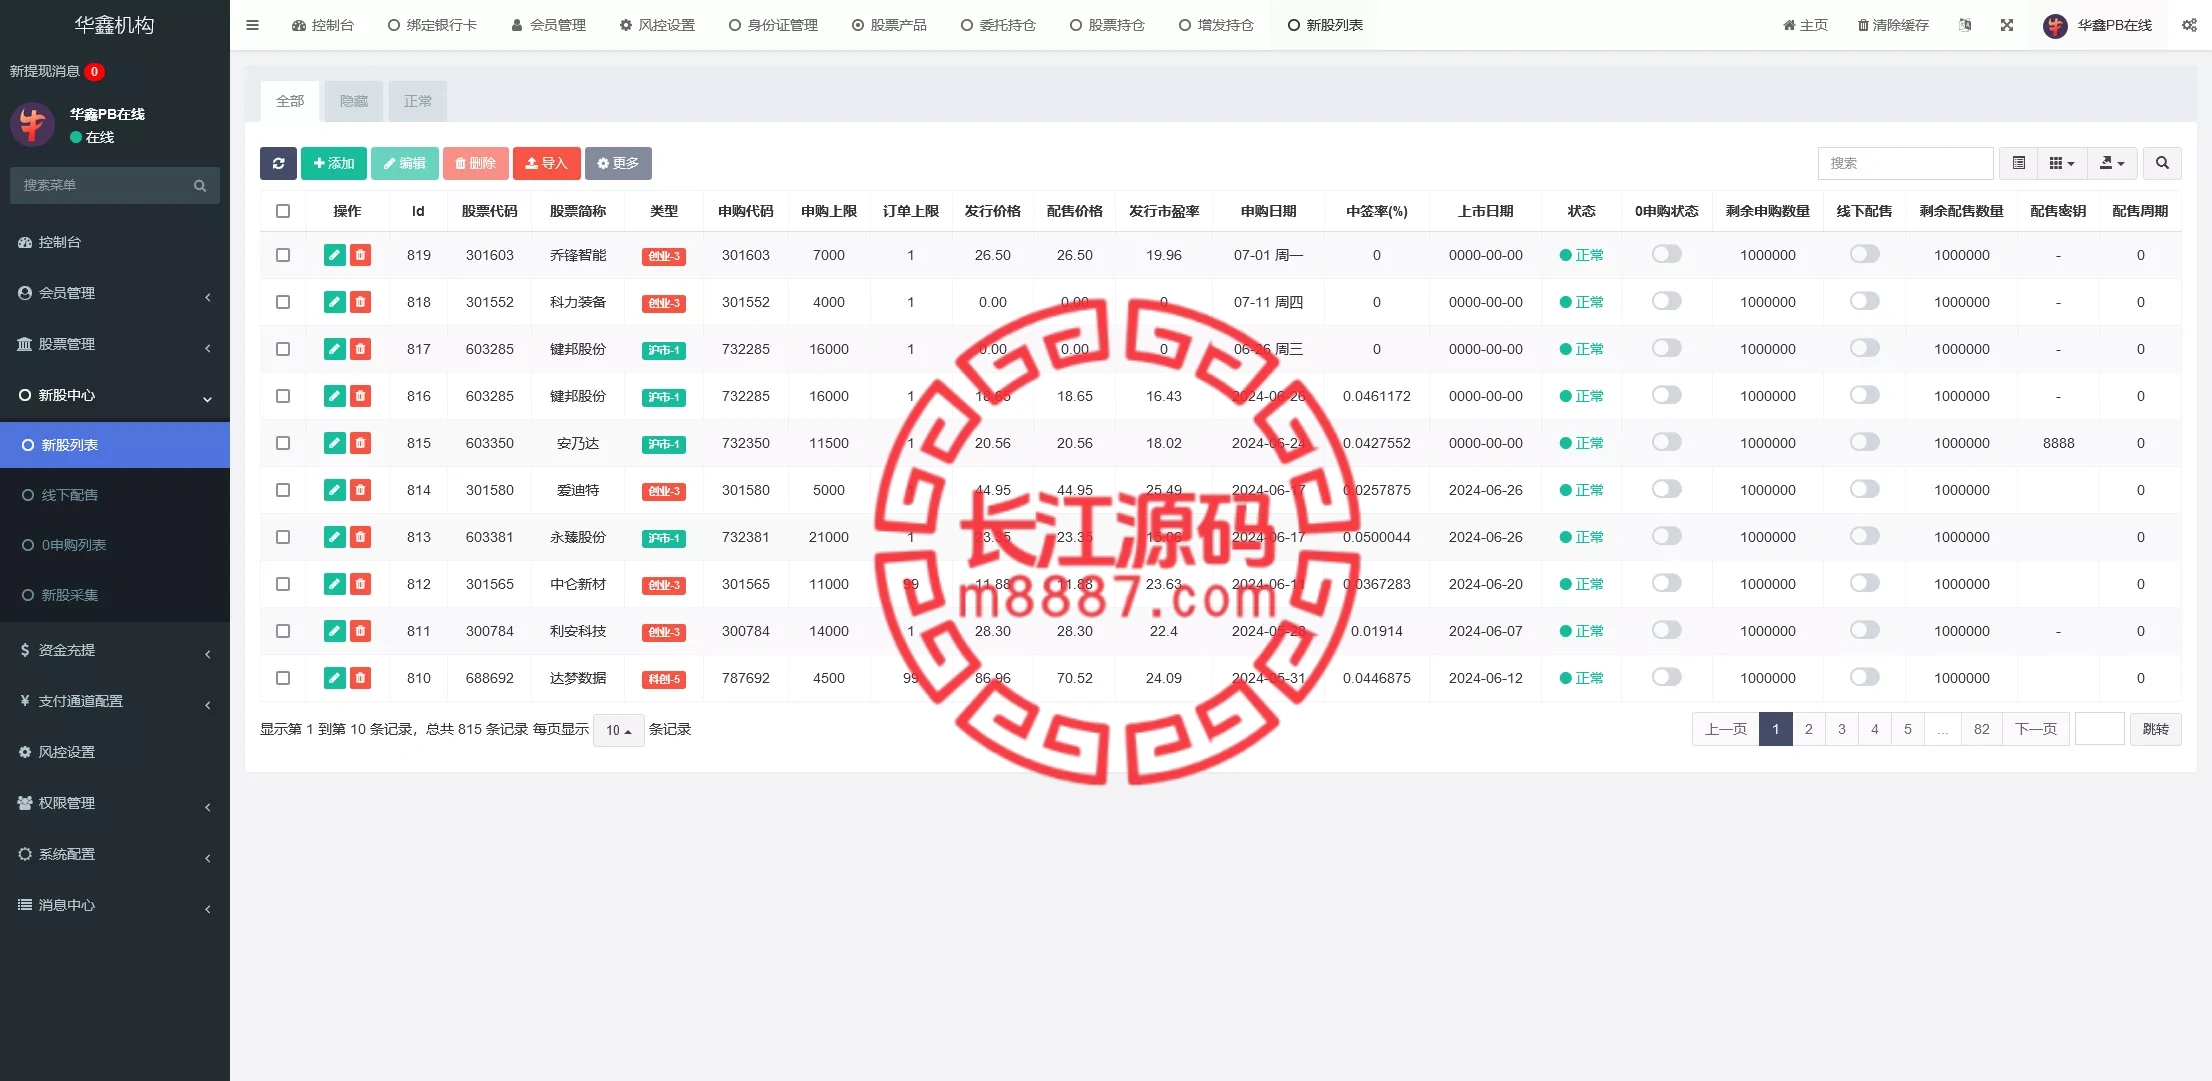Toggle 线下配售 switch for row 819
Image resolution: width=2212 pixels, height=1081 pixels.
coord(1864,254)
